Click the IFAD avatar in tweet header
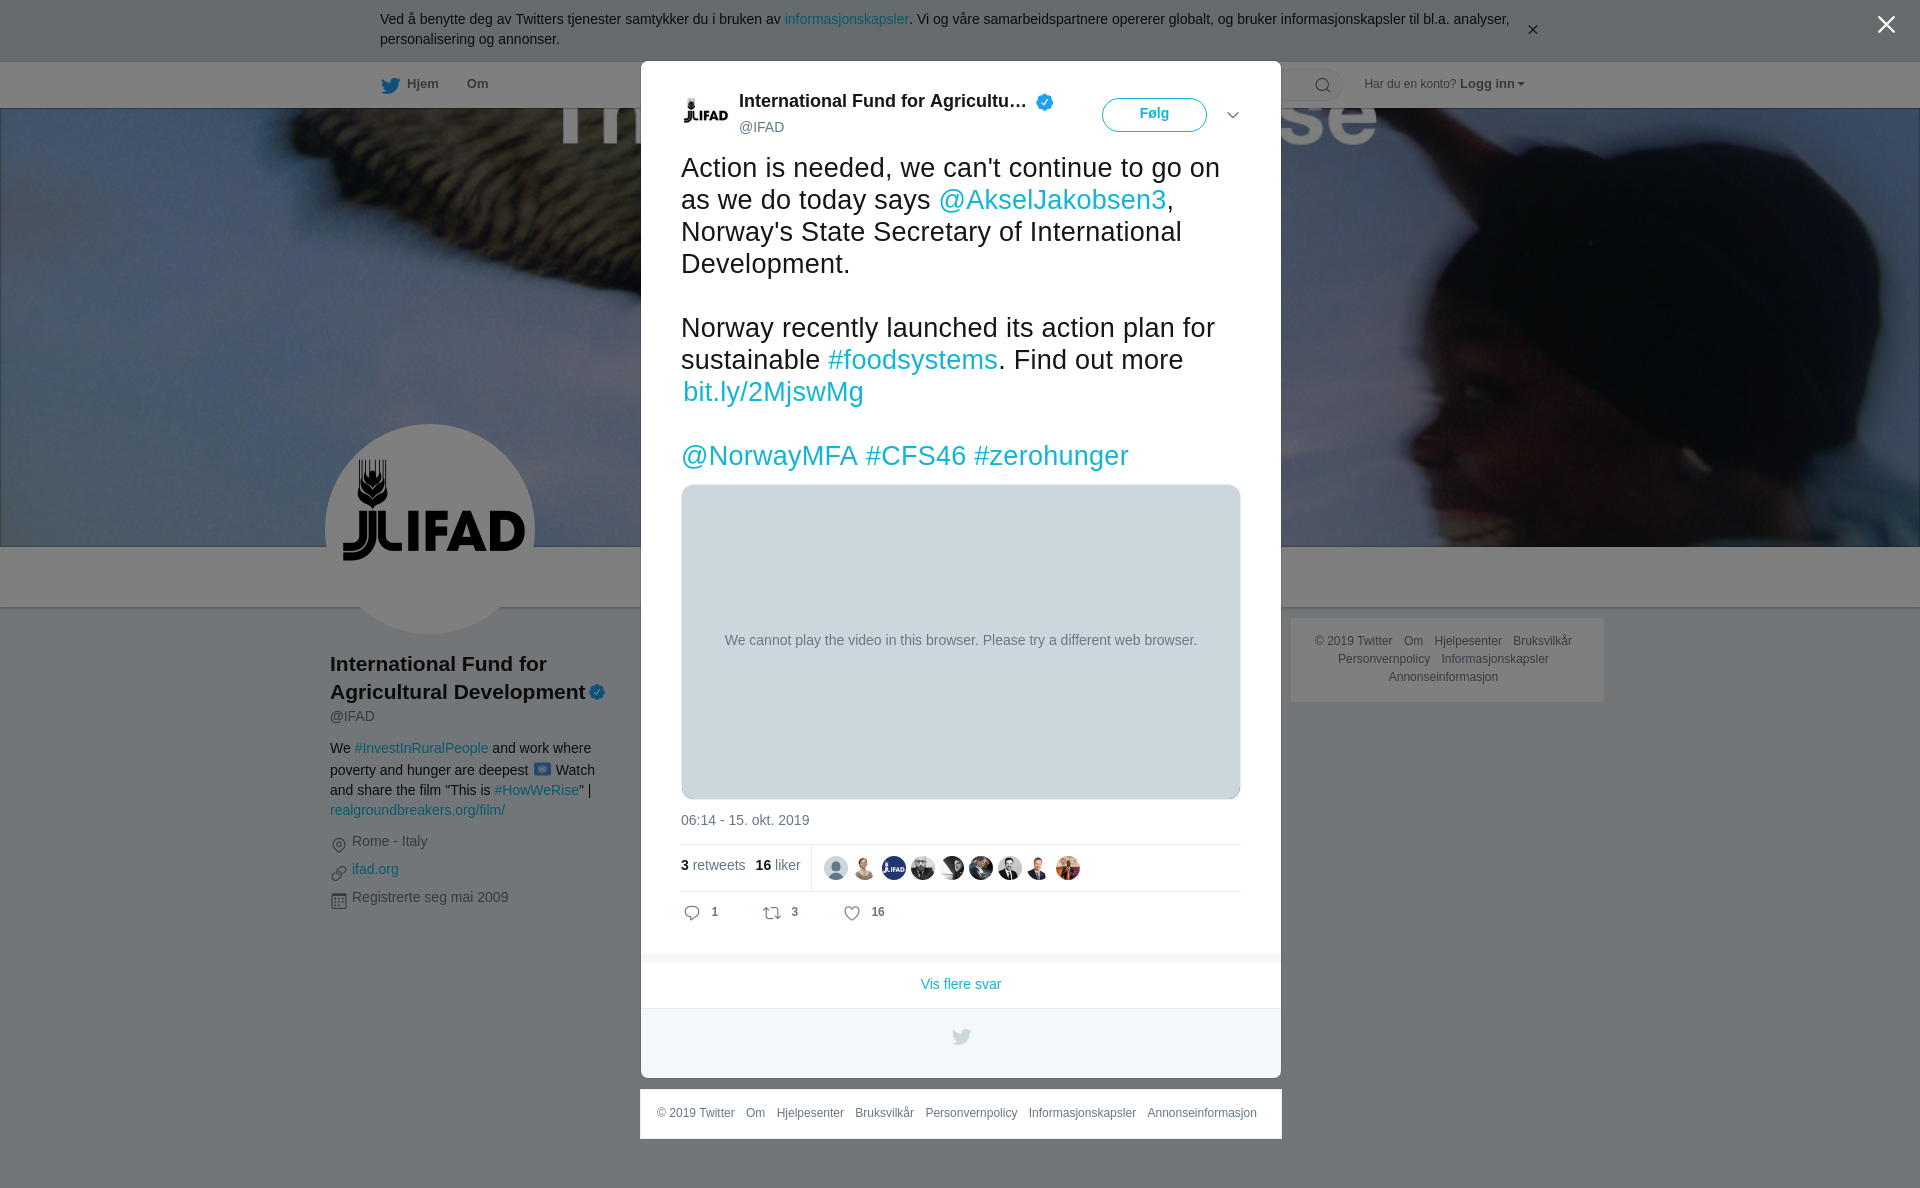Screen dimensions: 1920x1188 (705, 113)
